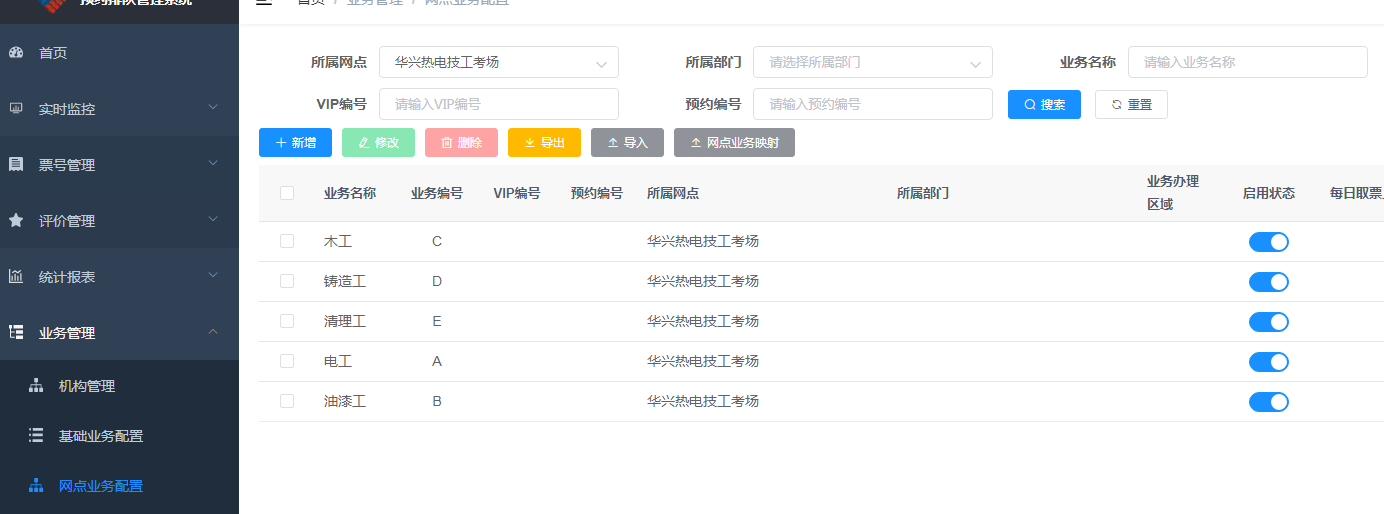
Task: Click the 票号管理 ticket icon
Action: (16, 165)
